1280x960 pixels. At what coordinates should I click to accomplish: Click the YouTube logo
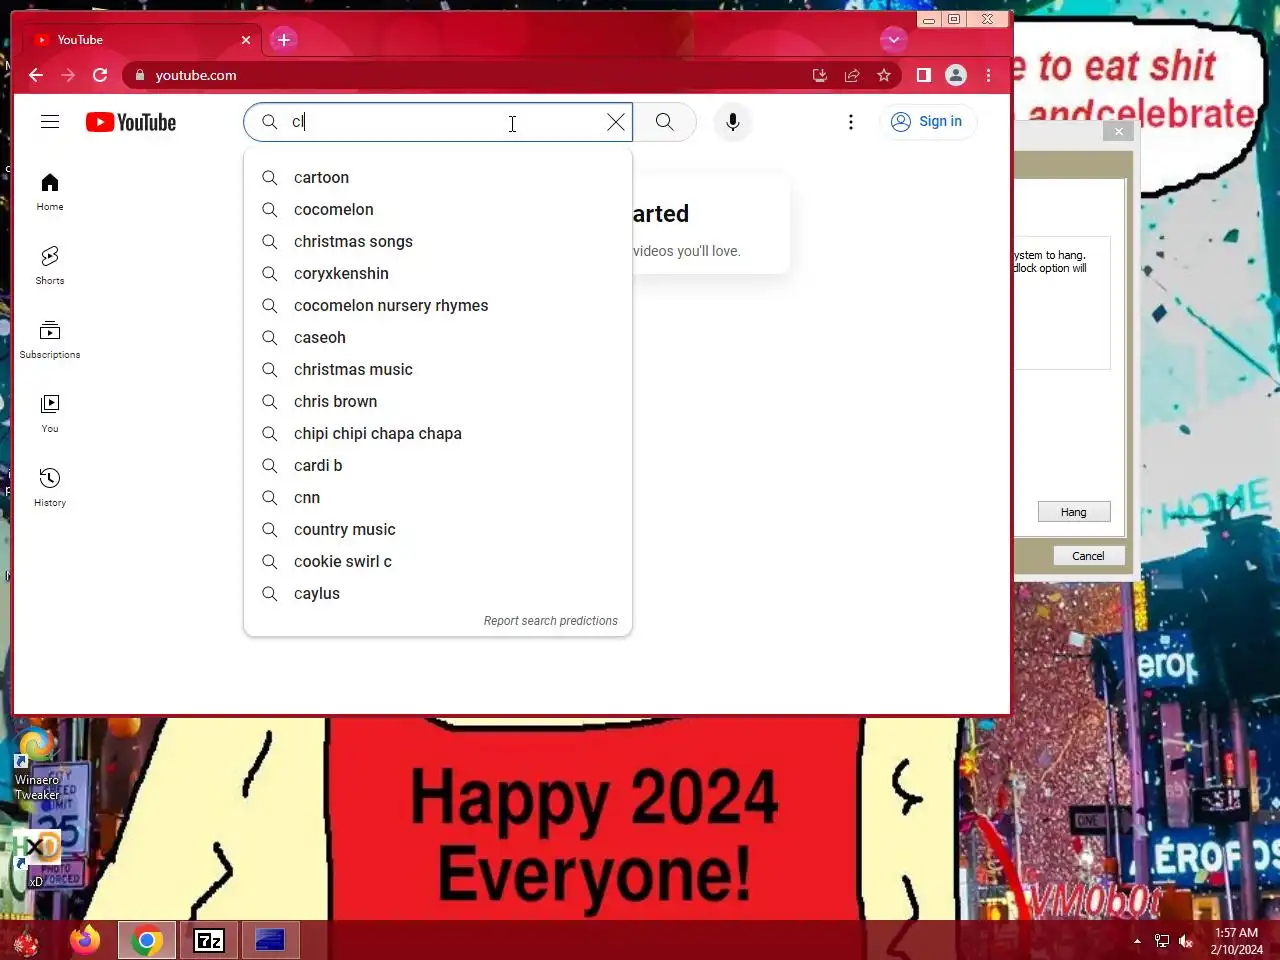pyautogui.click(x=131, y=122)
